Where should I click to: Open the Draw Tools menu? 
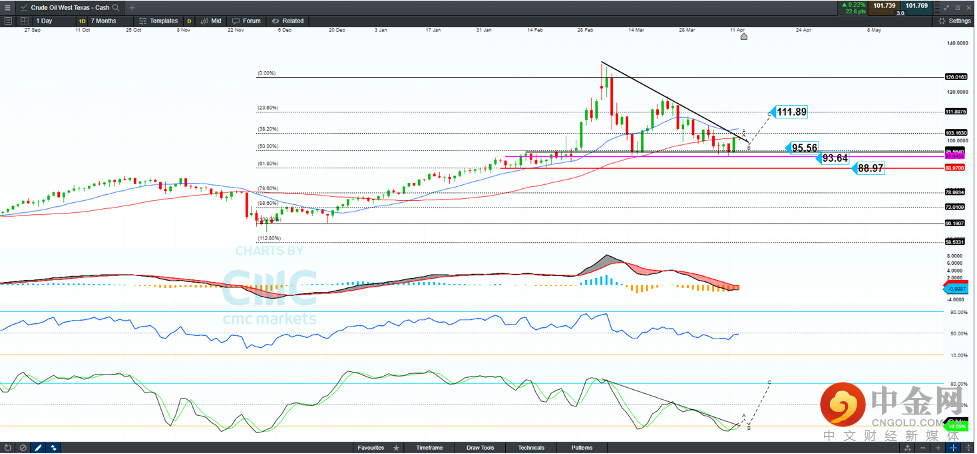[480, 447]
